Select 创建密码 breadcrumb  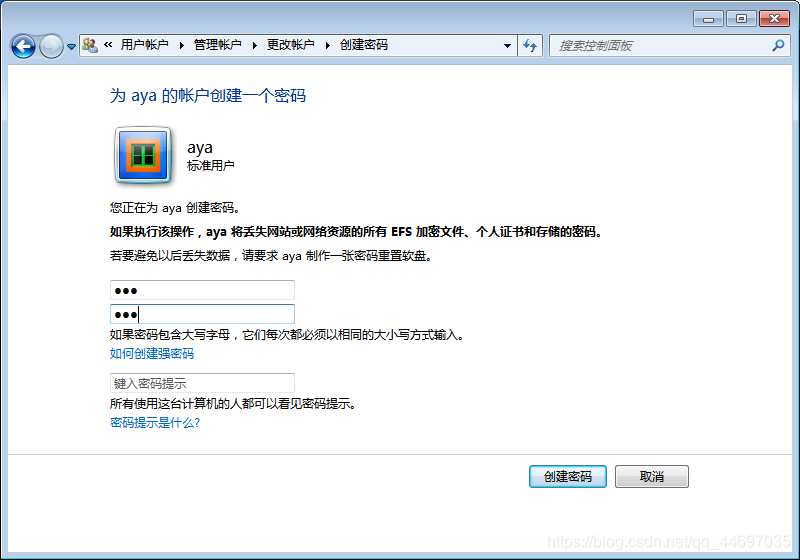click(x=364, y=45)
